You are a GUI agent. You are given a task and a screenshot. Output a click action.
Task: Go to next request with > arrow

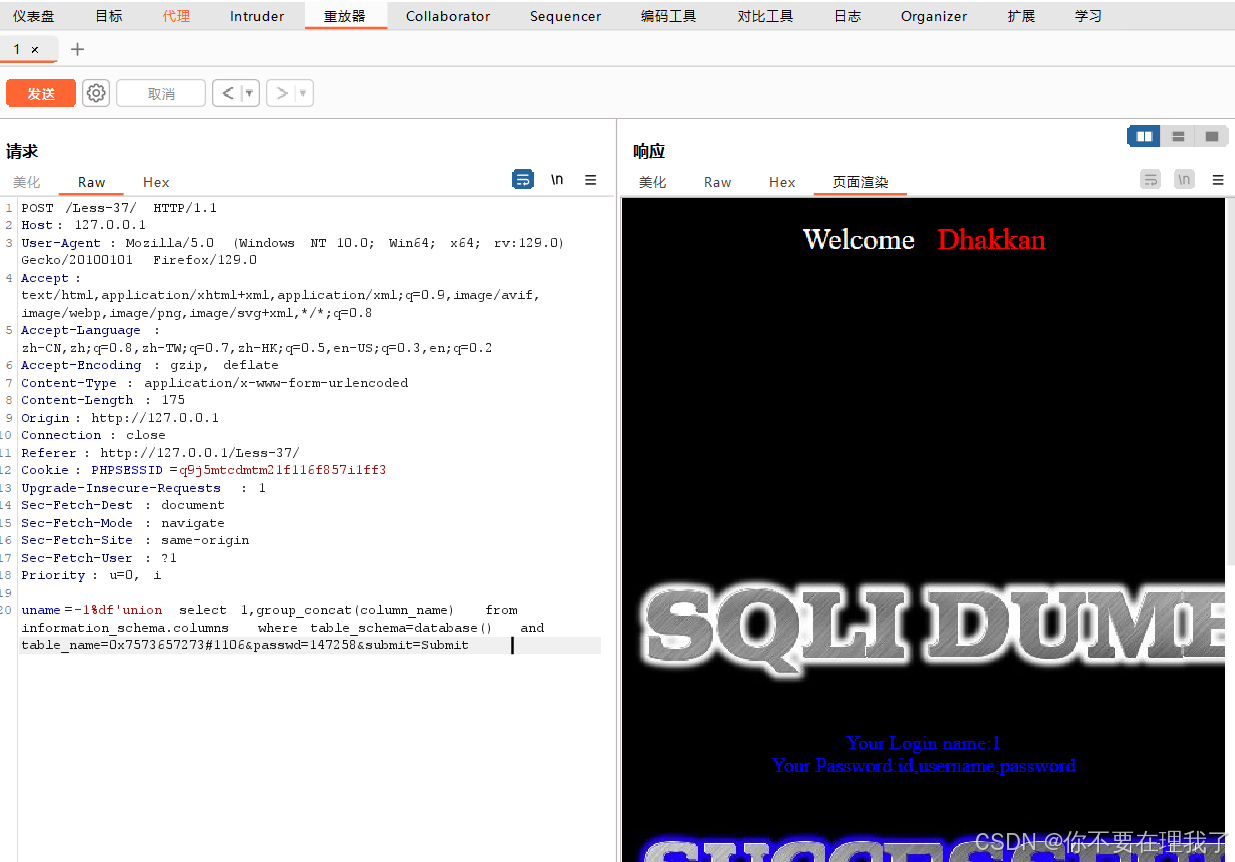[x=282, y=93]
